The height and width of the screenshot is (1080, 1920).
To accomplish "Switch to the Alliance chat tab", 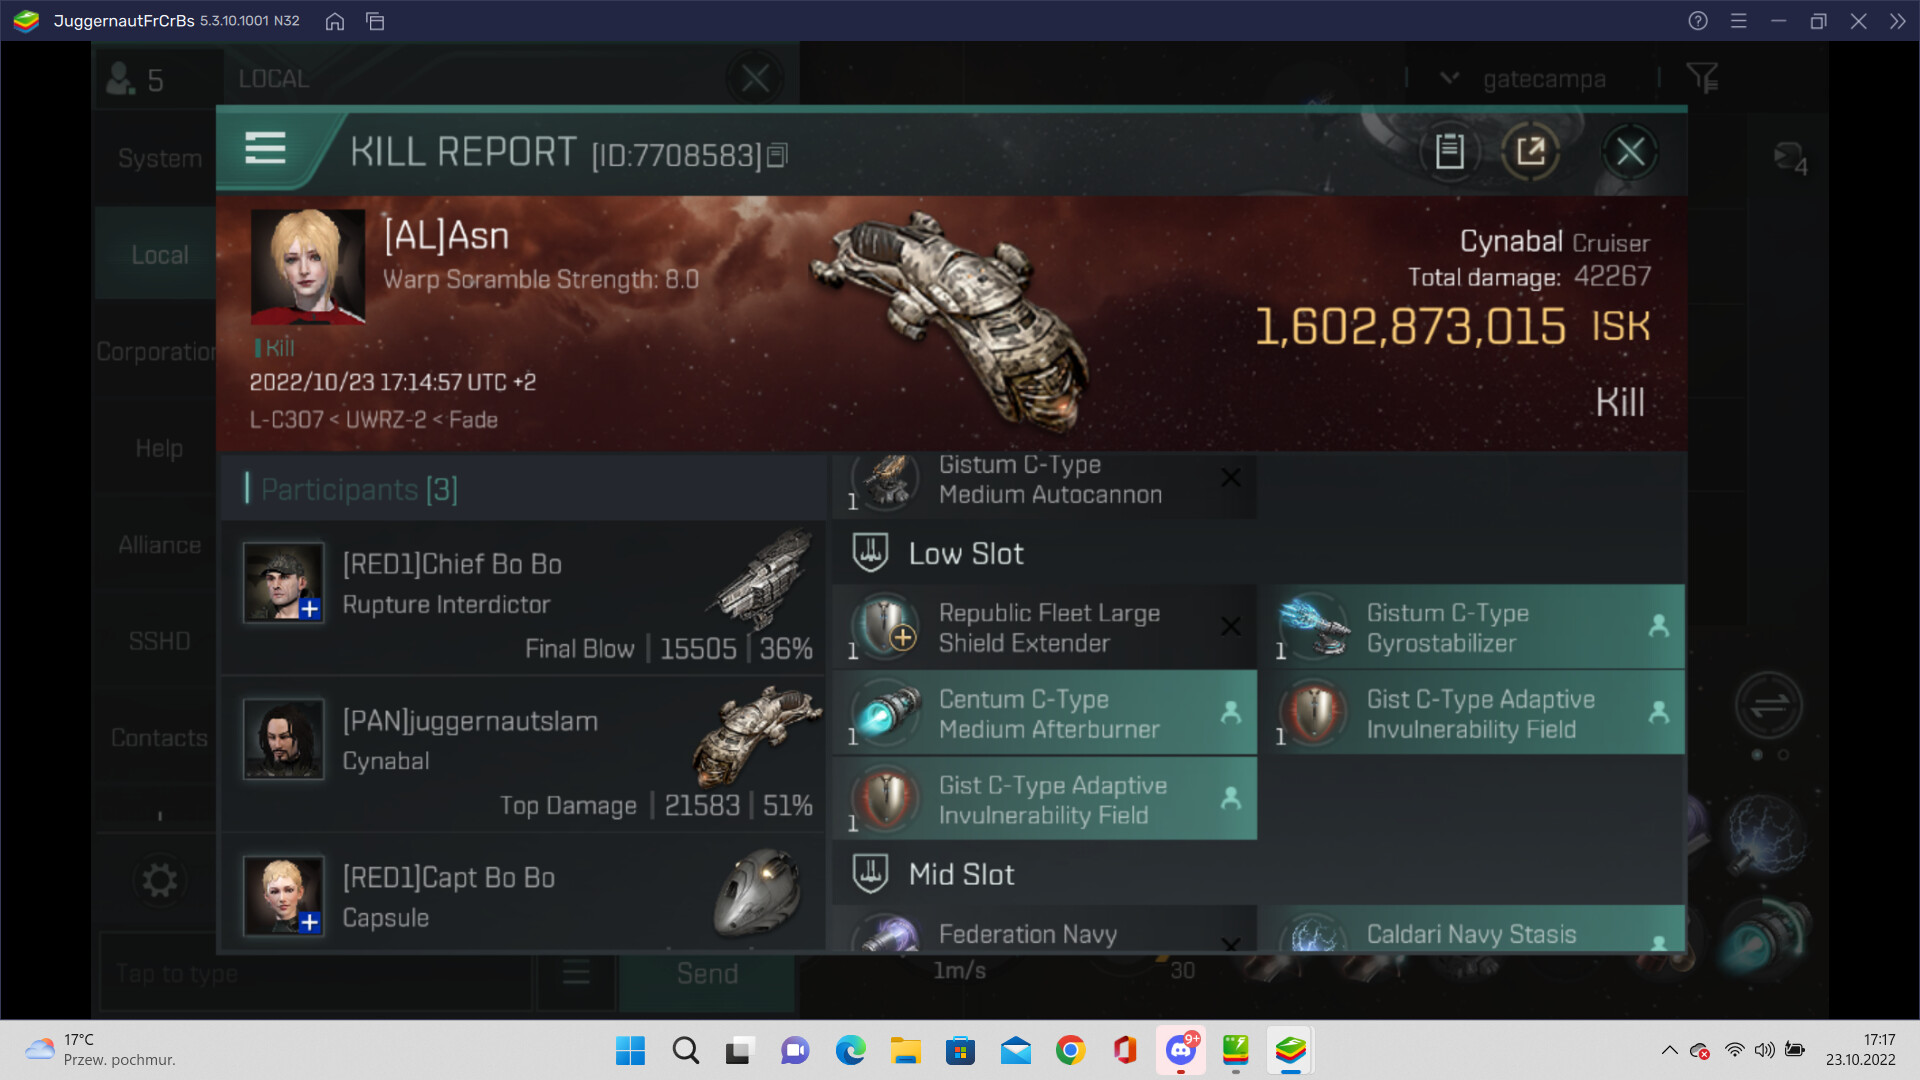I will [x=158, y=545].
